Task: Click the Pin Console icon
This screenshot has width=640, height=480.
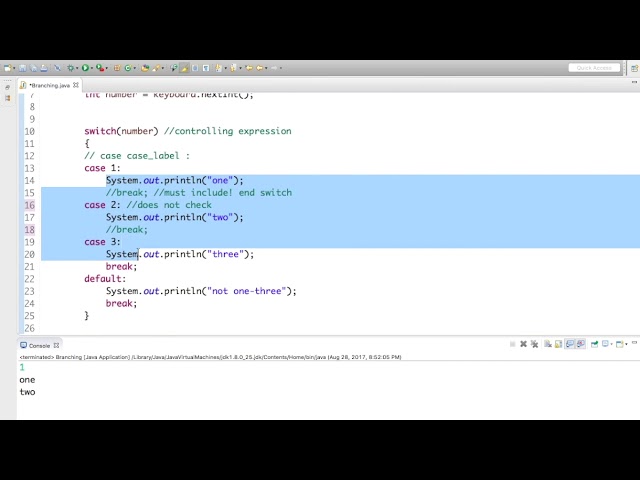Action: click(594, 344)
